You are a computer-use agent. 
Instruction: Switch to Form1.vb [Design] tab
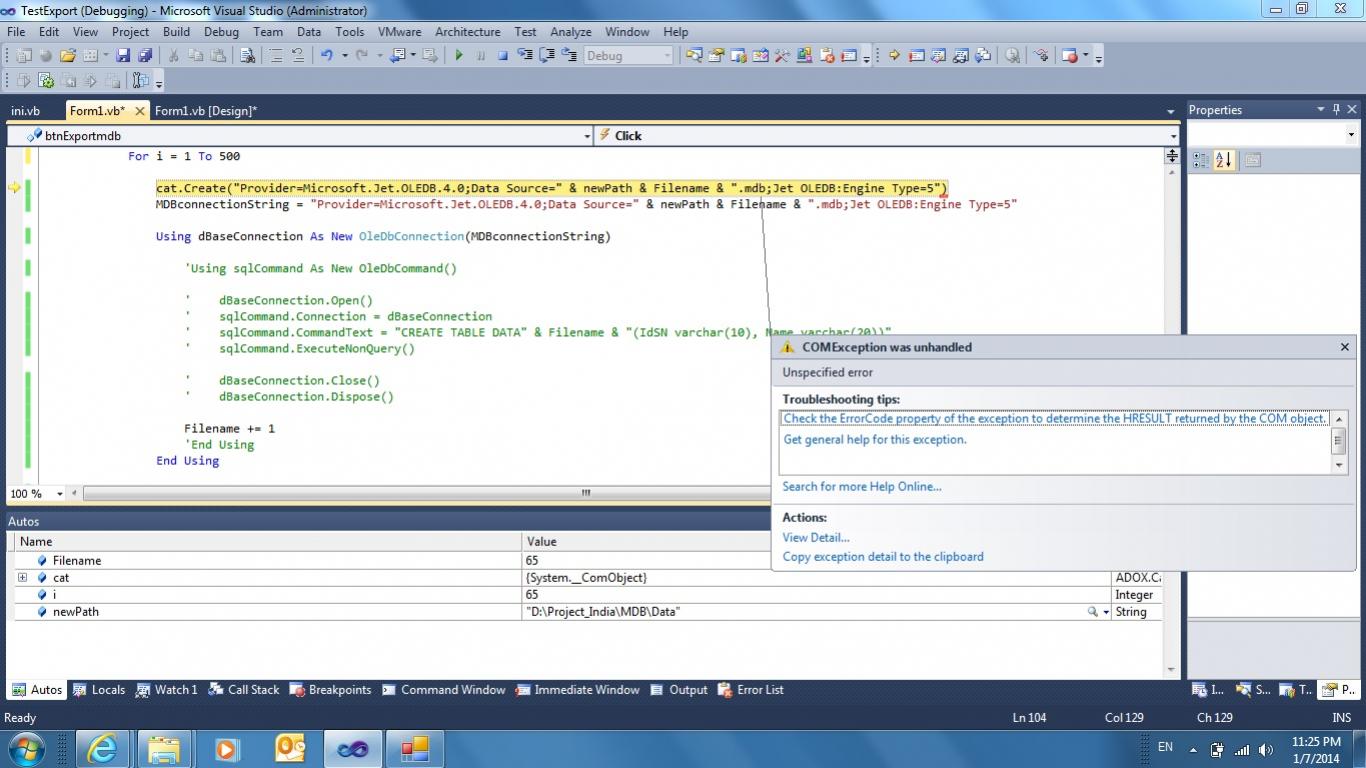tap(206, 111)
